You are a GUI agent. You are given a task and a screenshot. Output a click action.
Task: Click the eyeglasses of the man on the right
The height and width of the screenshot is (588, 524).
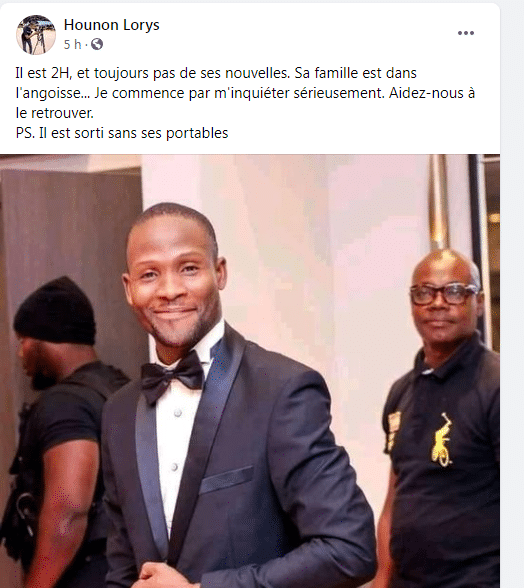(x=444, y=294)
